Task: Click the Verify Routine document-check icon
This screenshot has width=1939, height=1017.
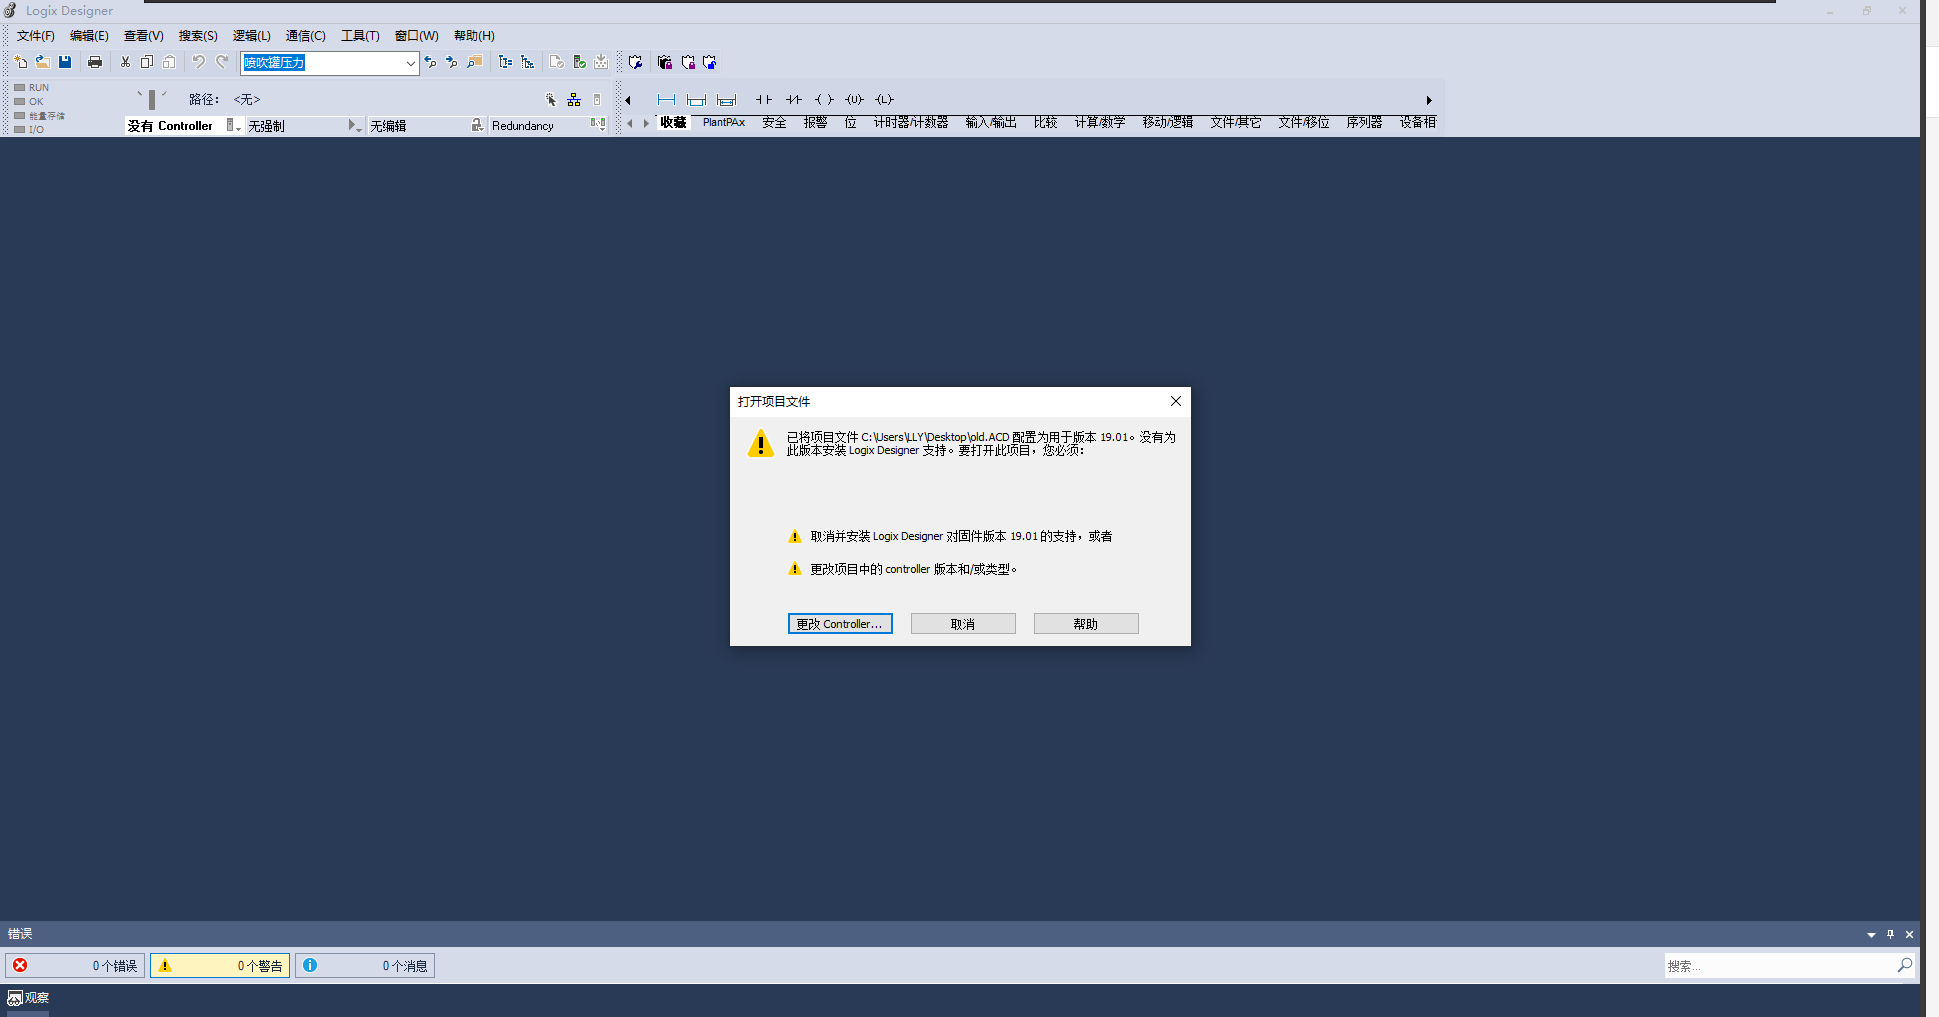Action: pos(557,62)
